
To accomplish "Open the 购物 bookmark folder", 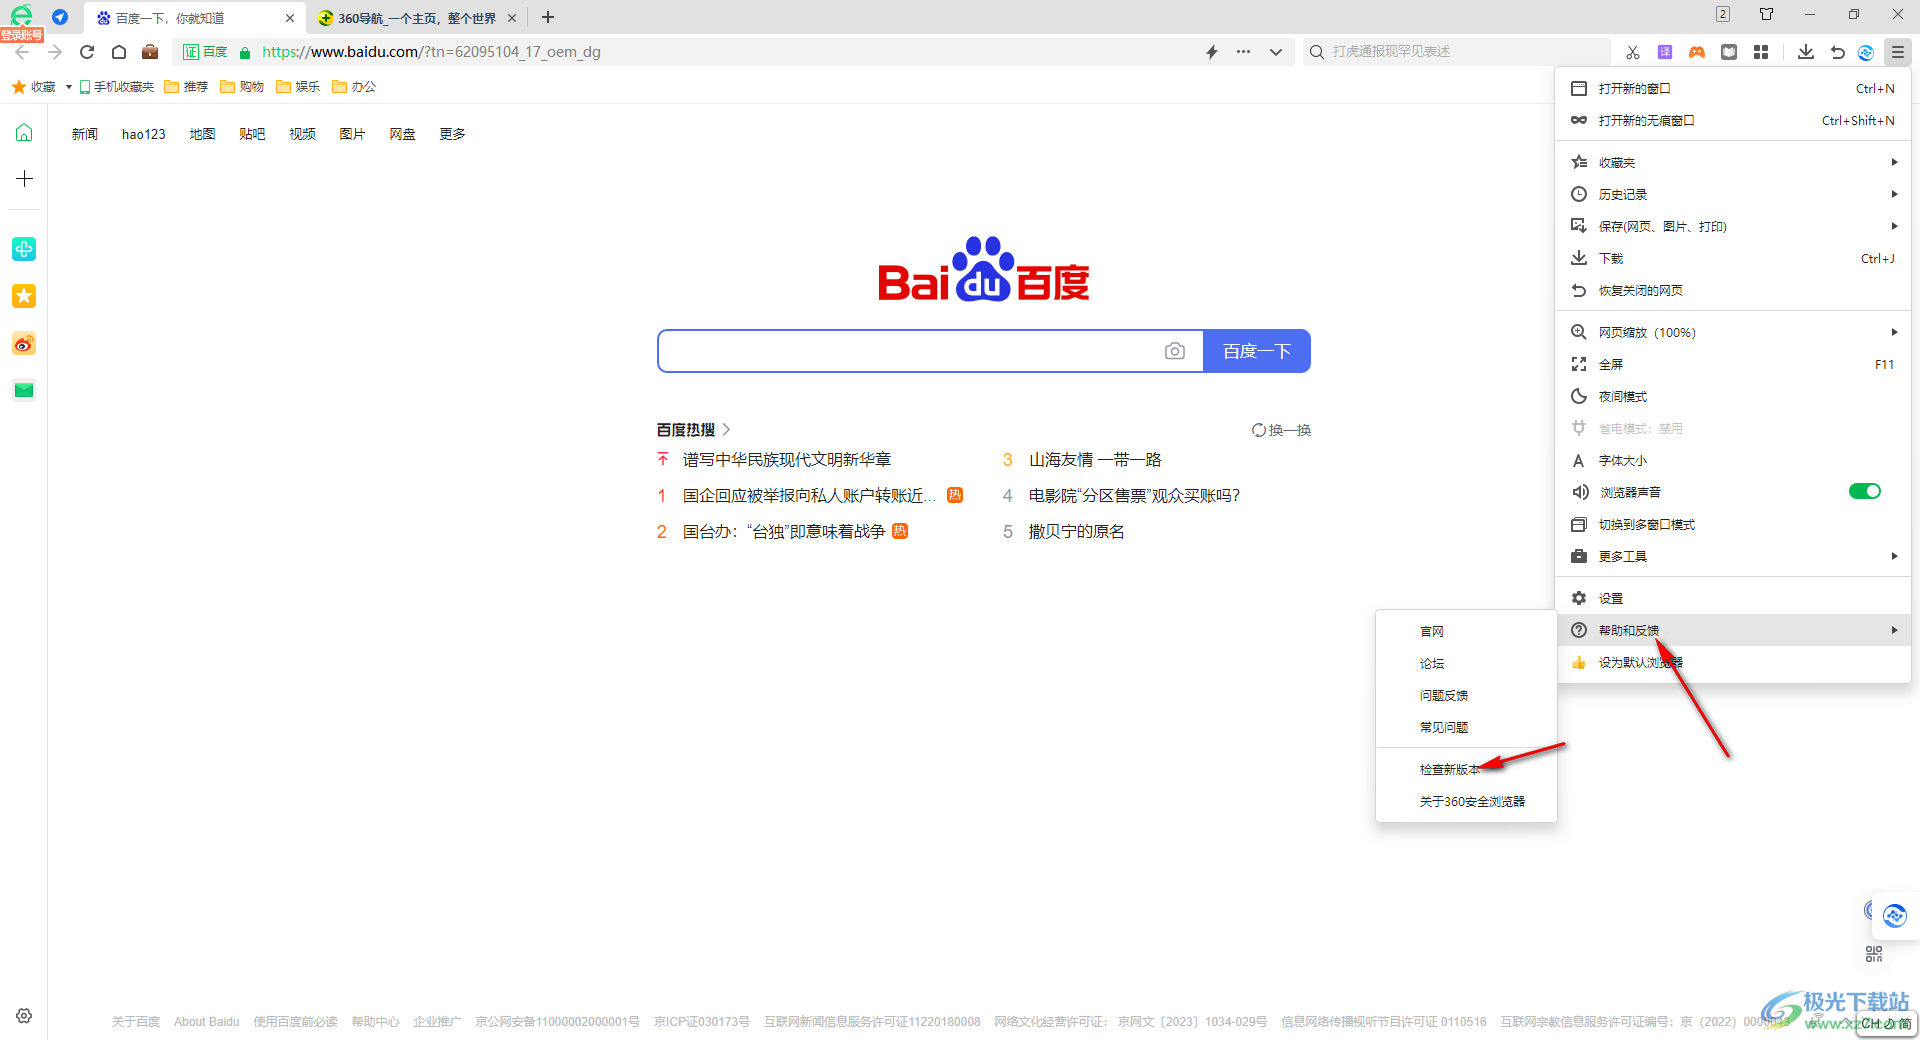I will (242, 87).
